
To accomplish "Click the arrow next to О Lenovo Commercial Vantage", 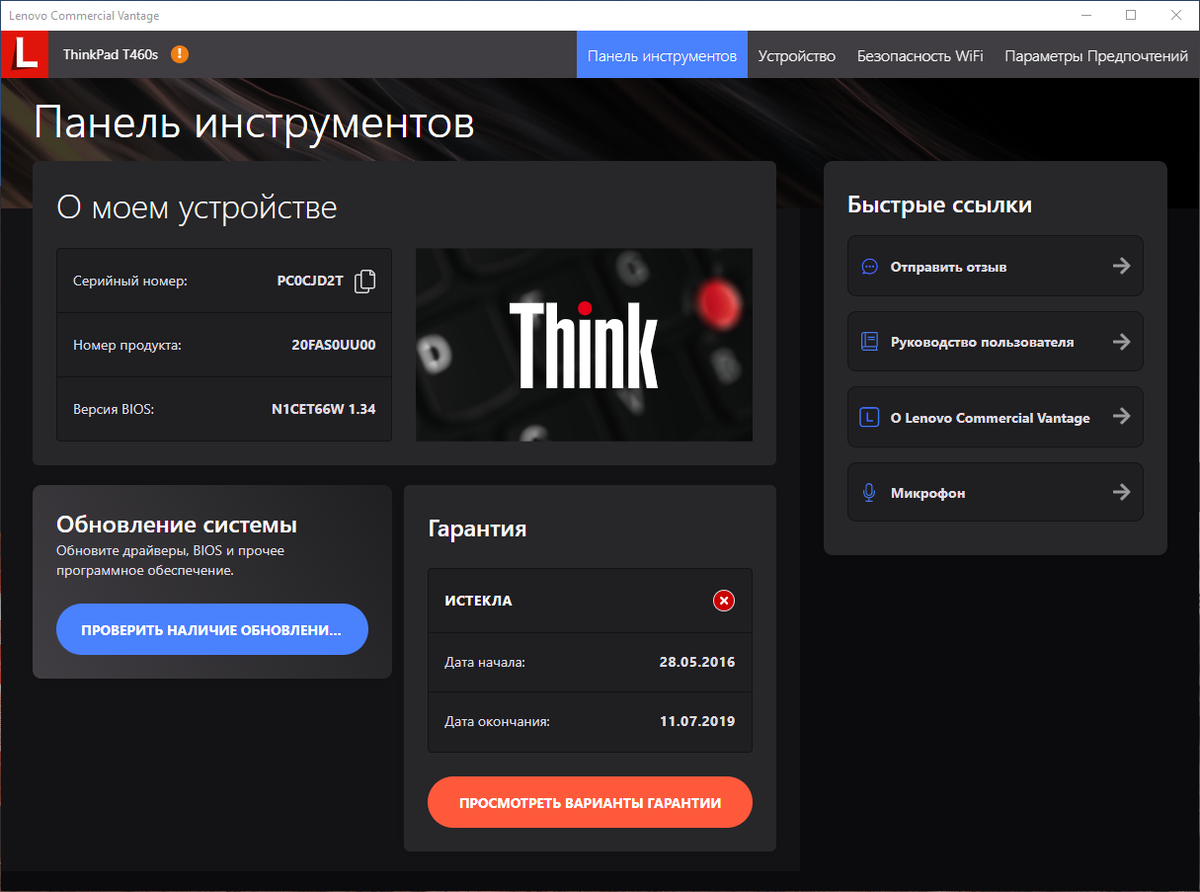I will pyautogui.click(x=1121, y=417).
